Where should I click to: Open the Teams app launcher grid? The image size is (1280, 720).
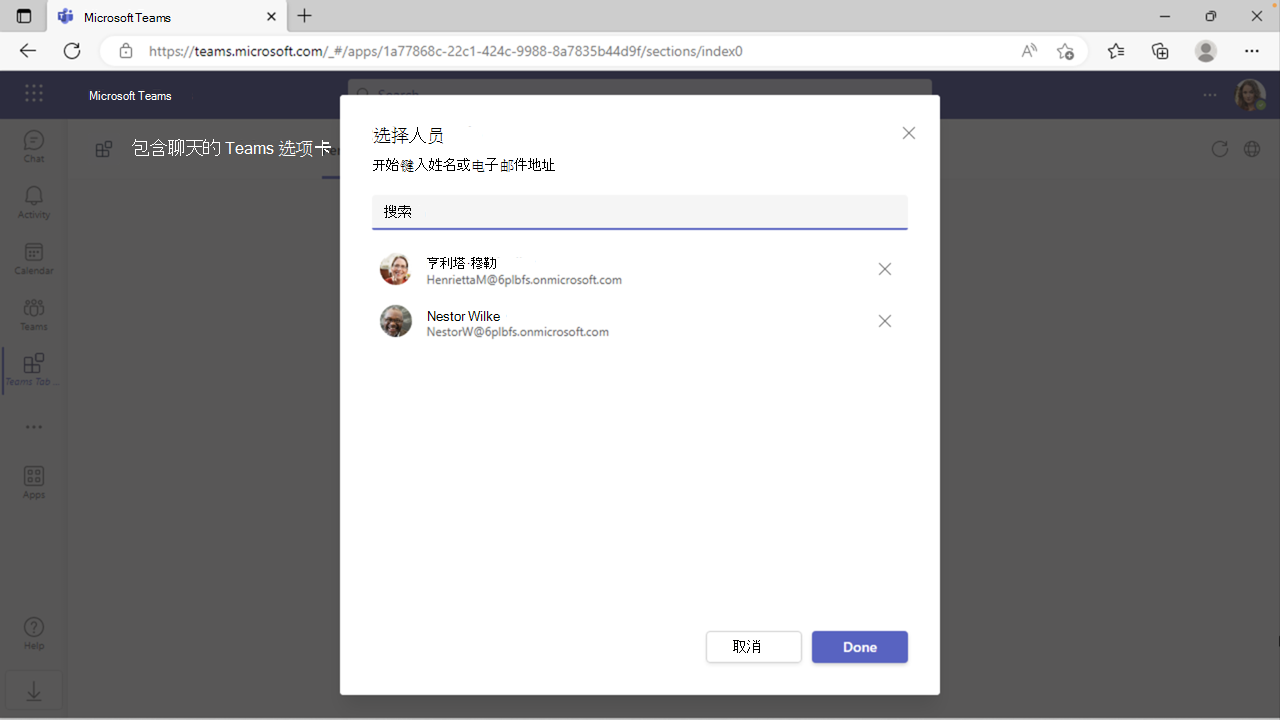point(34,94)
